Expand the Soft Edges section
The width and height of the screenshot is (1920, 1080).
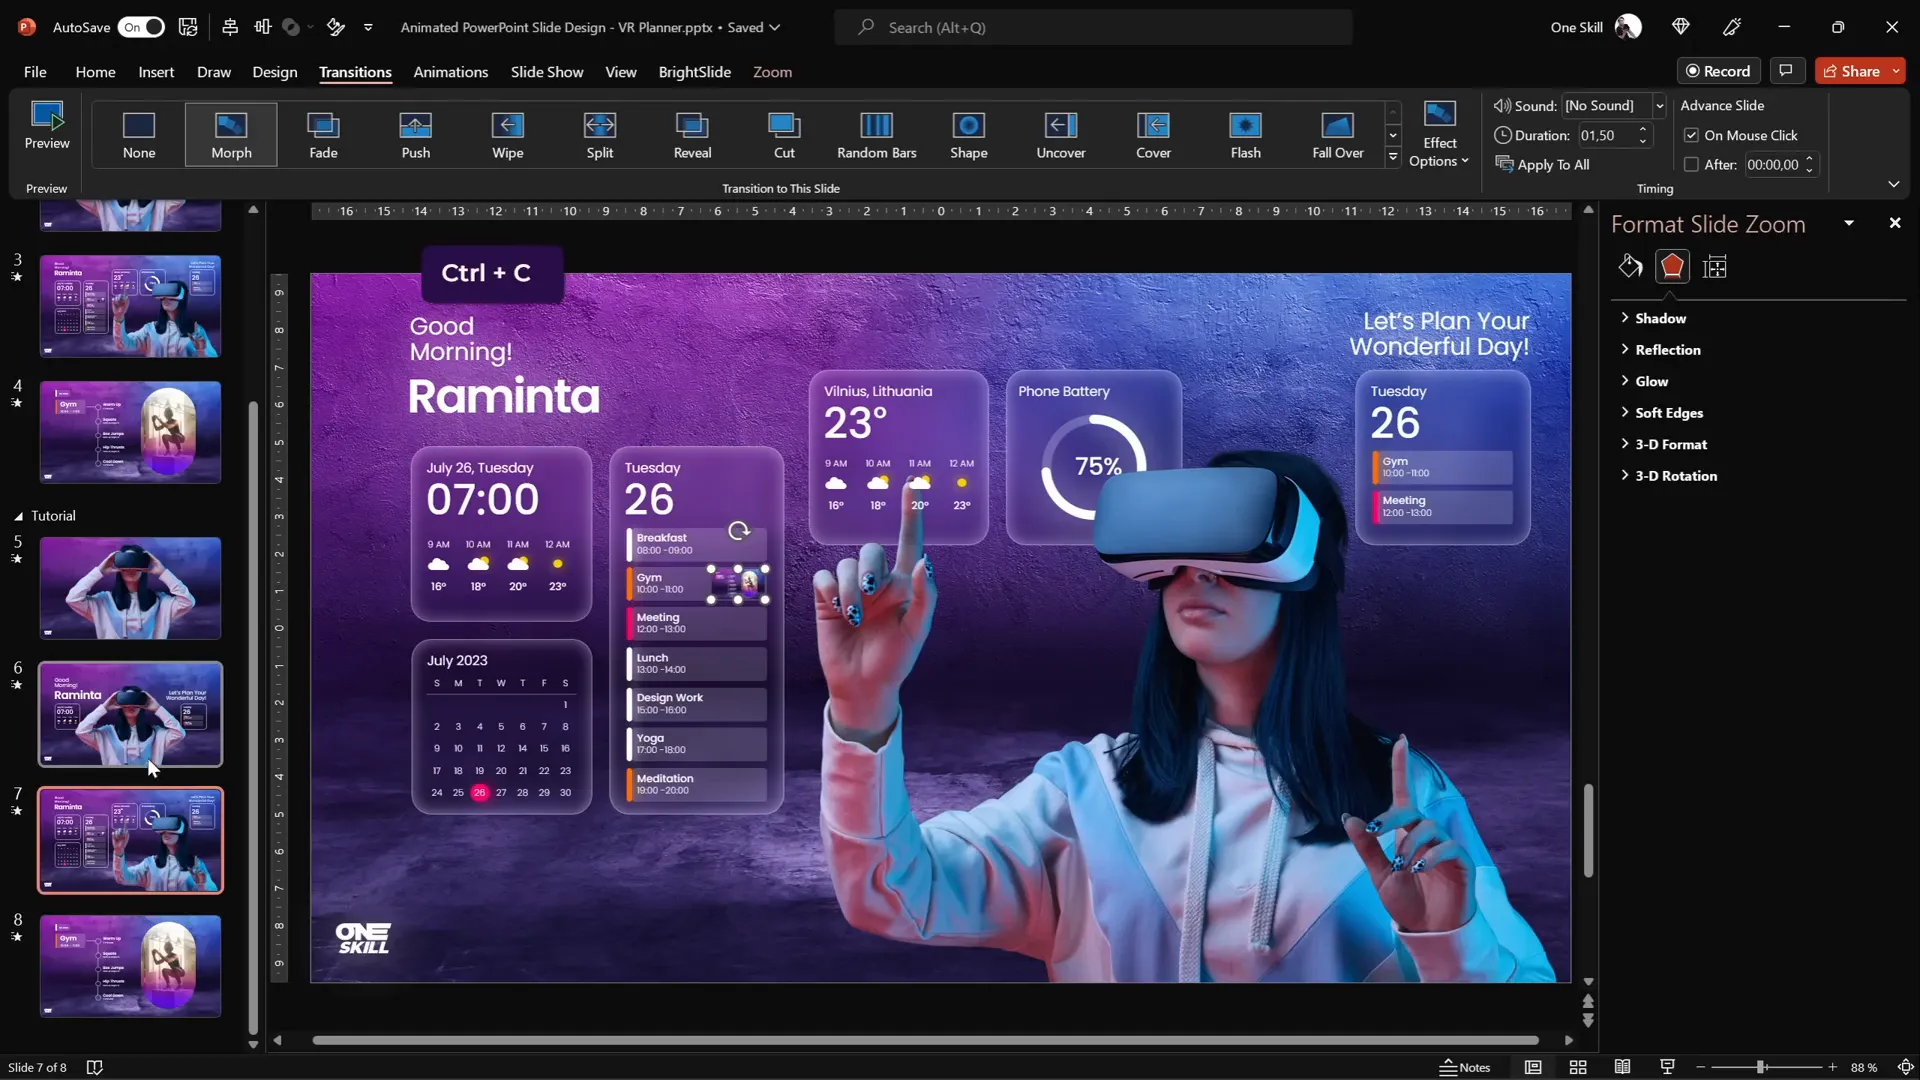tap(1668, 413)
